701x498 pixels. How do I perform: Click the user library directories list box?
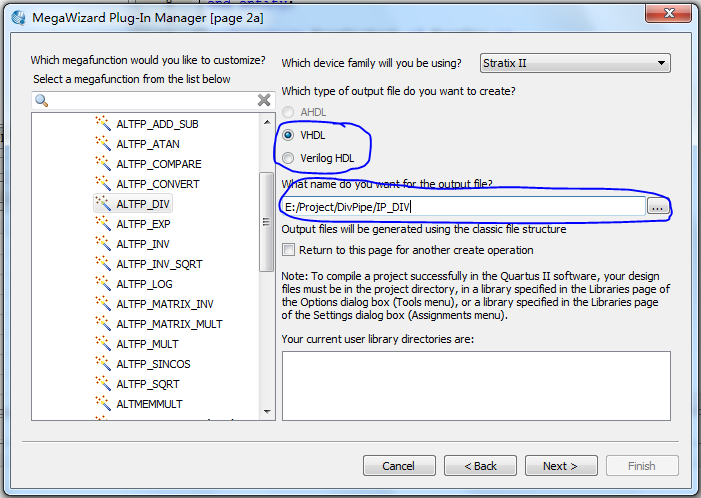(476, 386)
